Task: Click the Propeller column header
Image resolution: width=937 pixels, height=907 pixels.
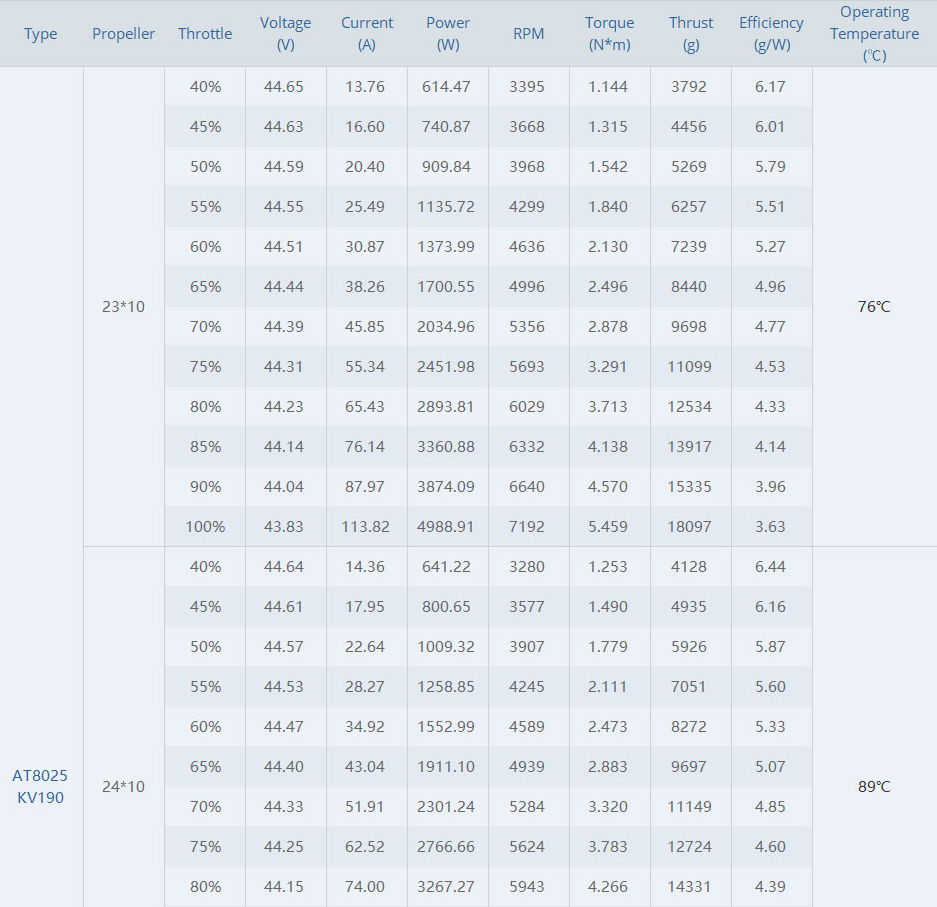Action: pos(123,33)
